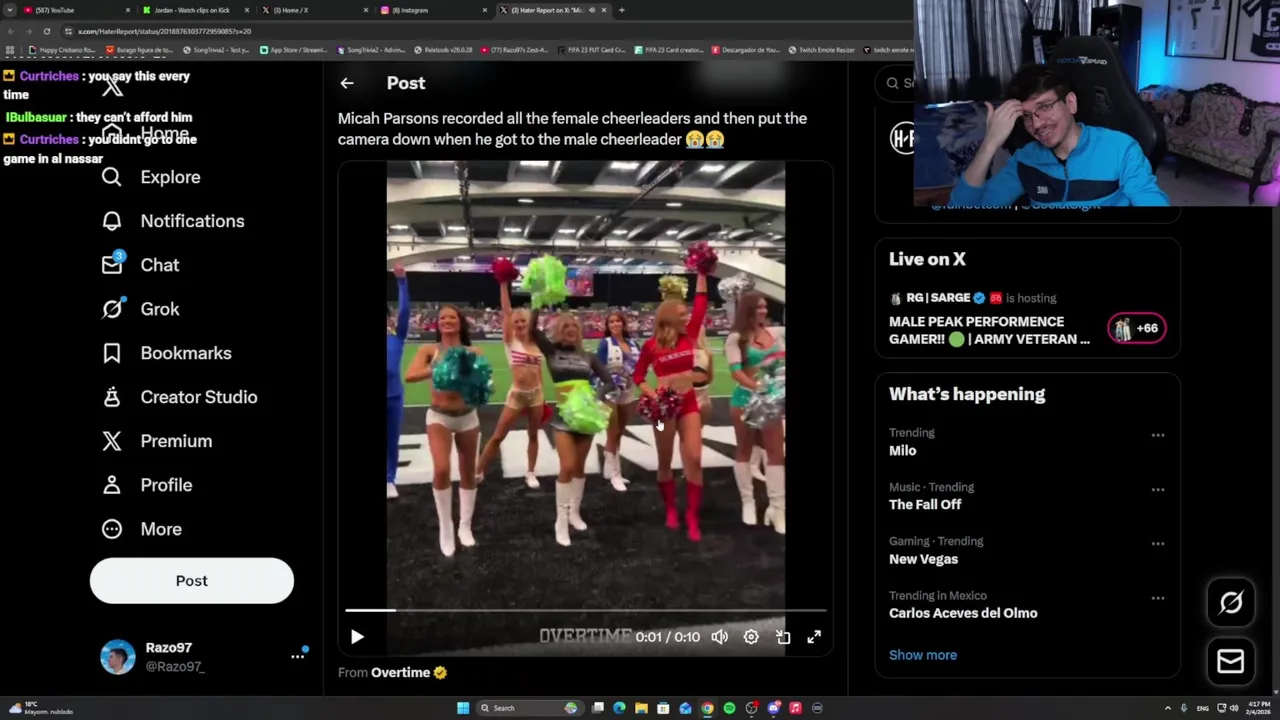Open Creator Studio in sidebar
Screen dimensions: 1280x720
179,397
